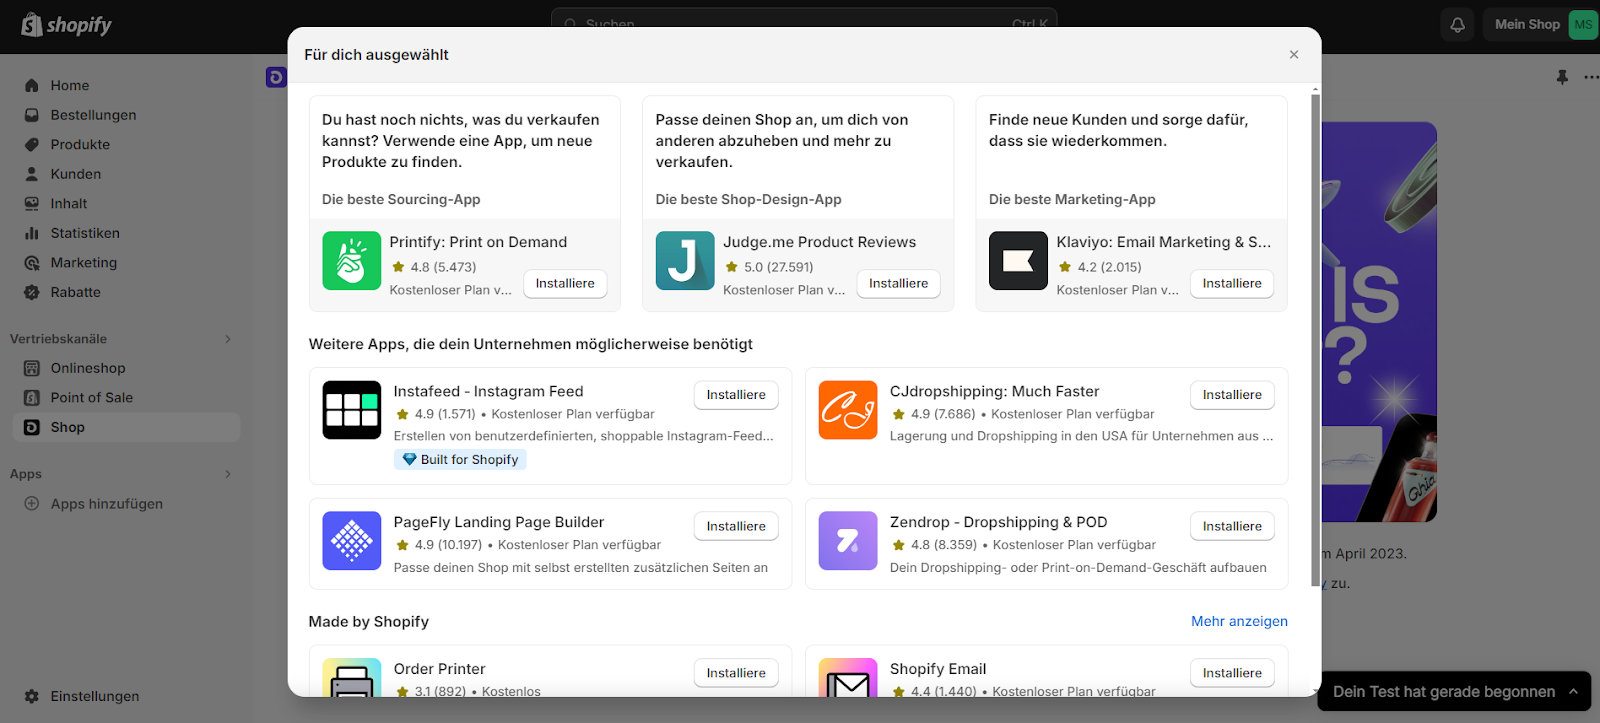
Task: Click the PageFly app icon
Action: coord(352,541)
